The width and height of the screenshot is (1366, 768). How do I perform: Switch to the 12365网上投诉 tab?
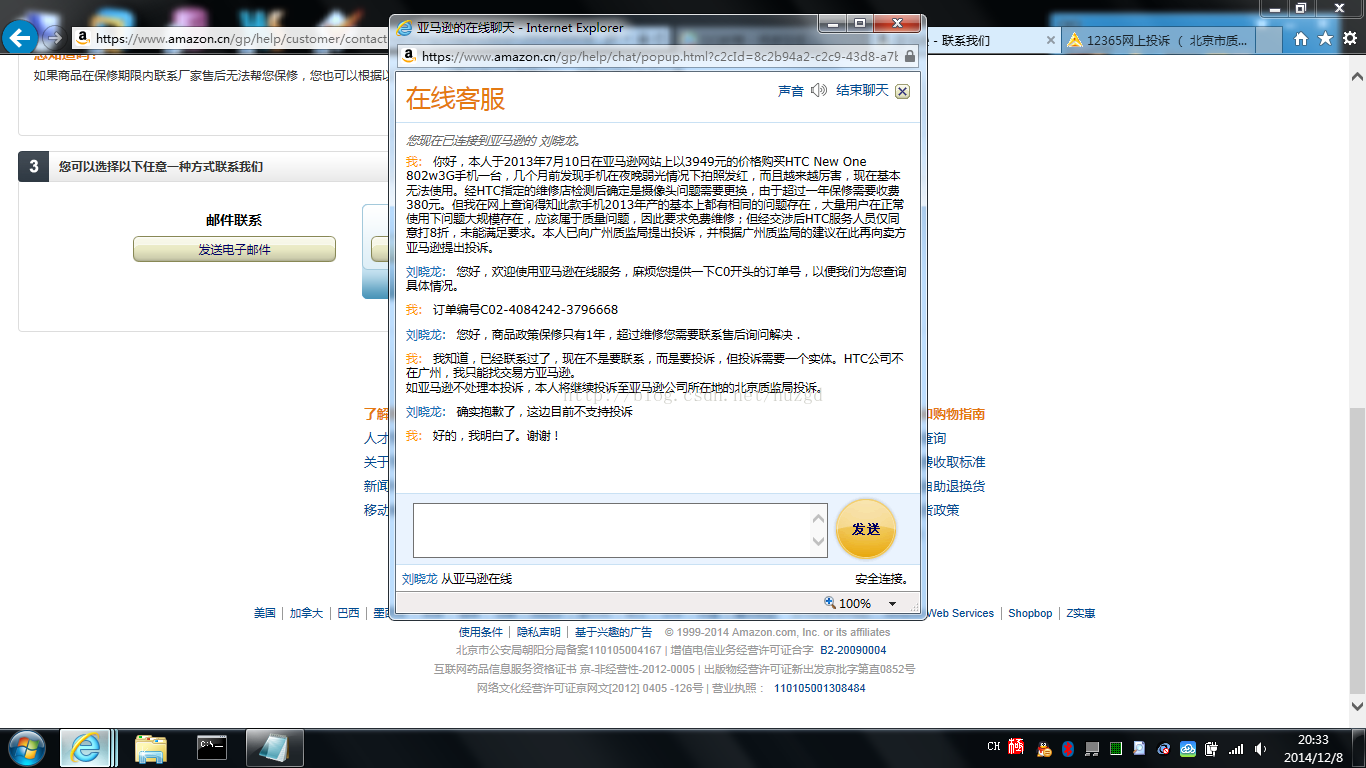click(x=1160, y=40)
